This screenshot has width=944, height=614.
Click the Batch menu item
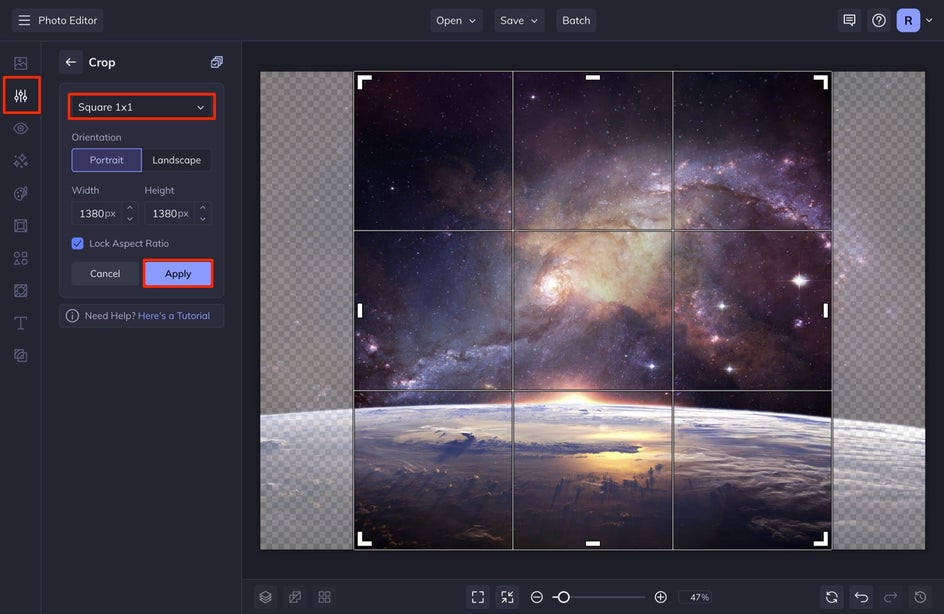pyautogui.click(x=576, y=20)
